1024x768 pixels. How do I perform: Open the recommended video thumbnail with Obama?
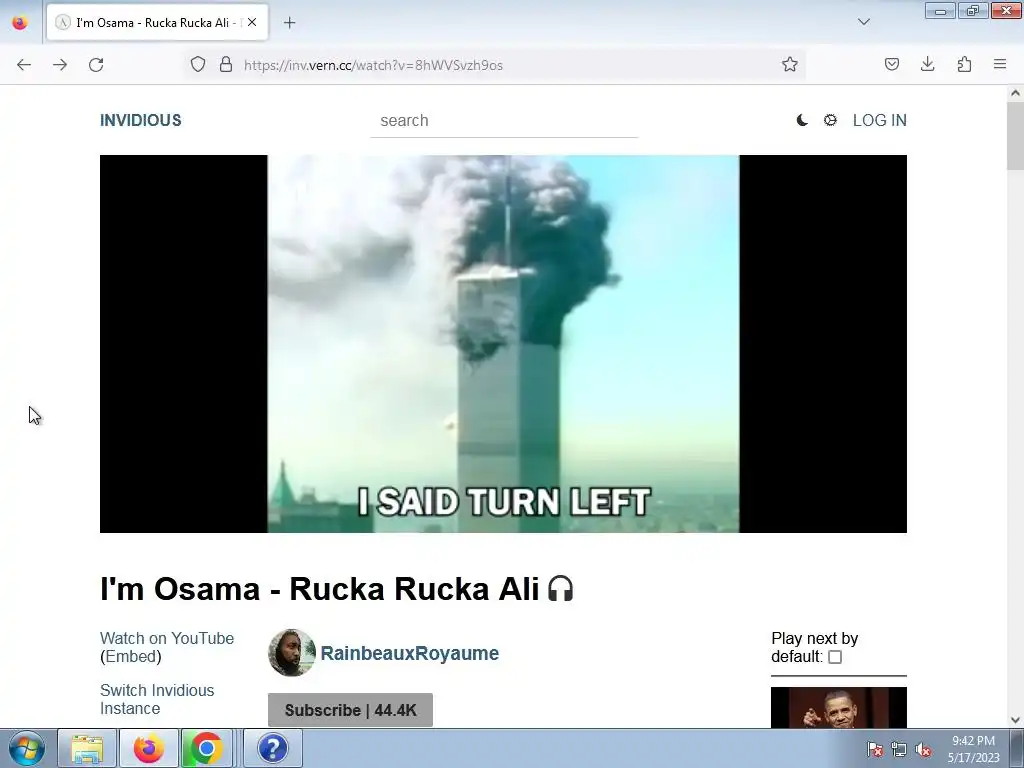(839, 708)
